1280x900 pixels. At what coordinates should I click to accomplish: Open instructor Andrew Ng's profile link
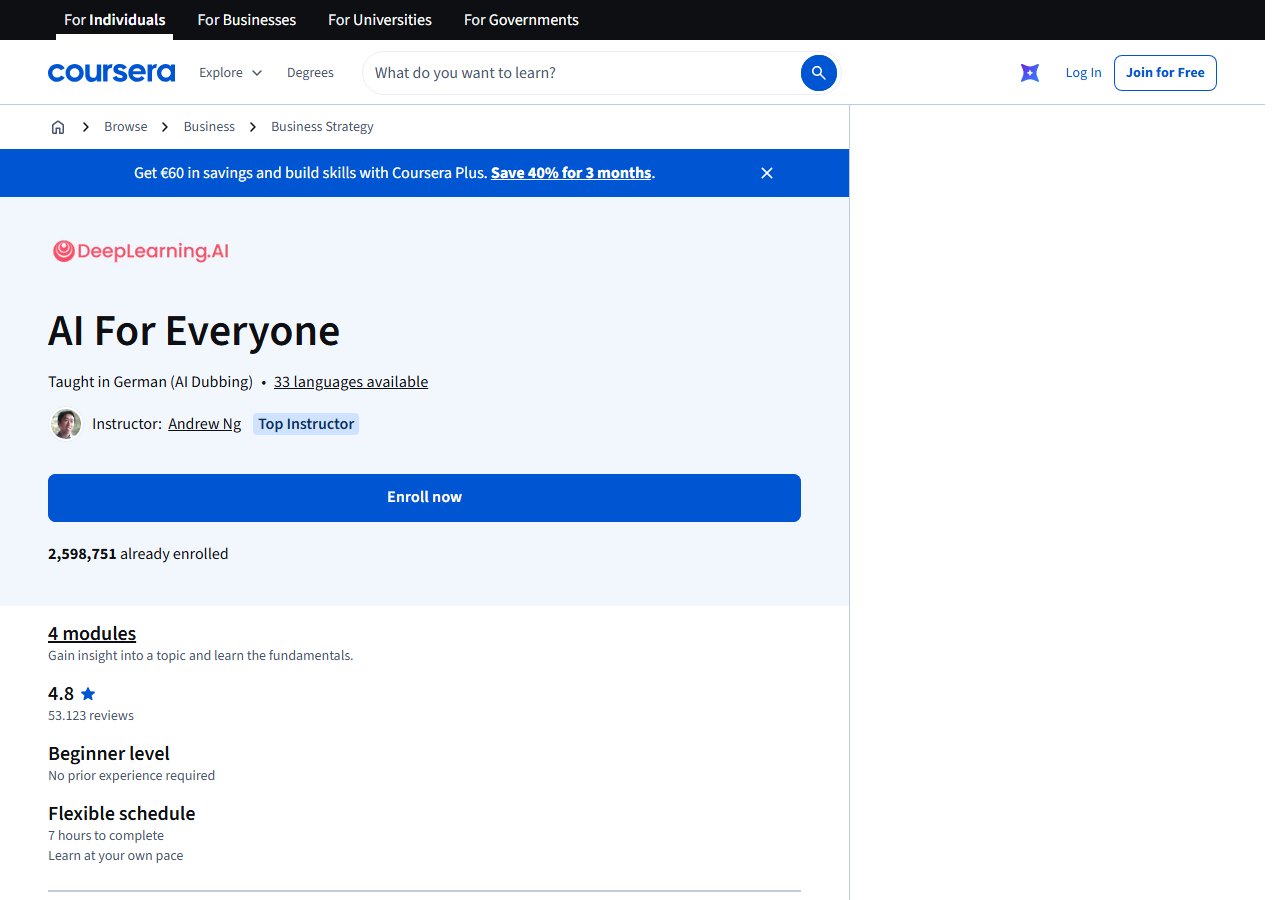point(204,424)
